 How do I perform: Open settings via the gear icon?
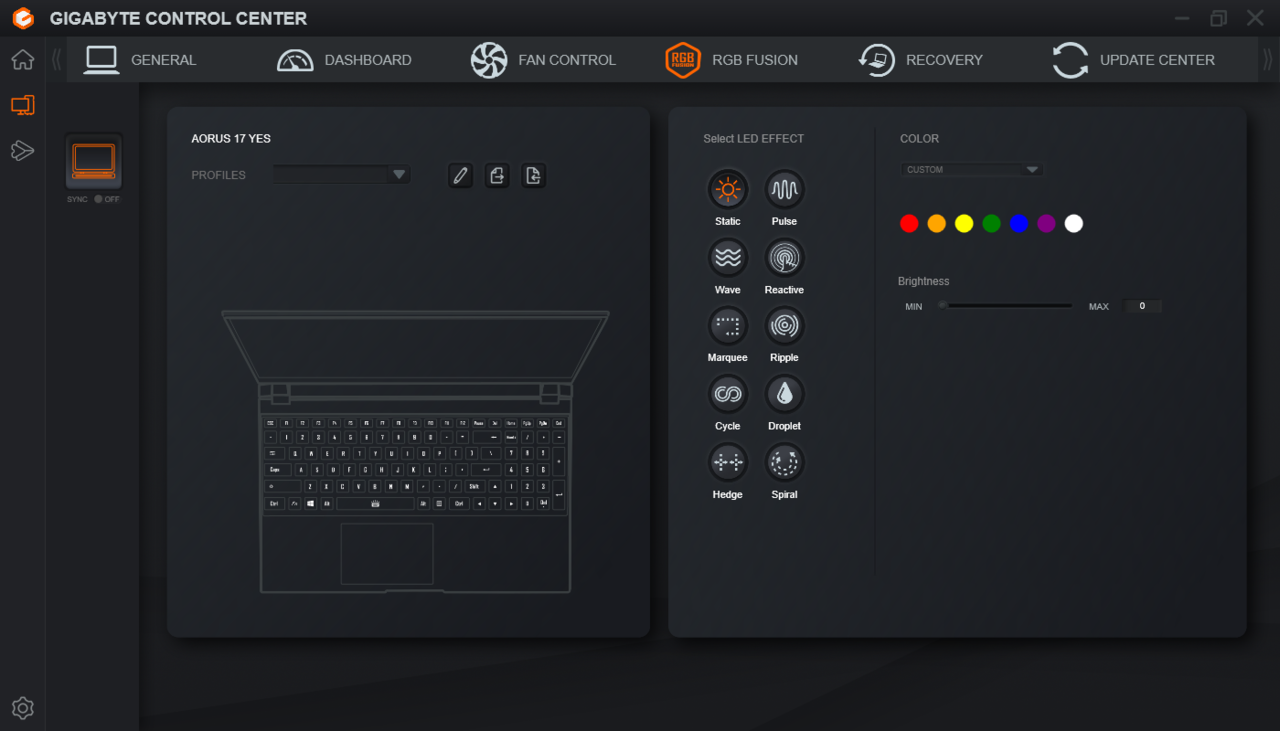(22, 708)
